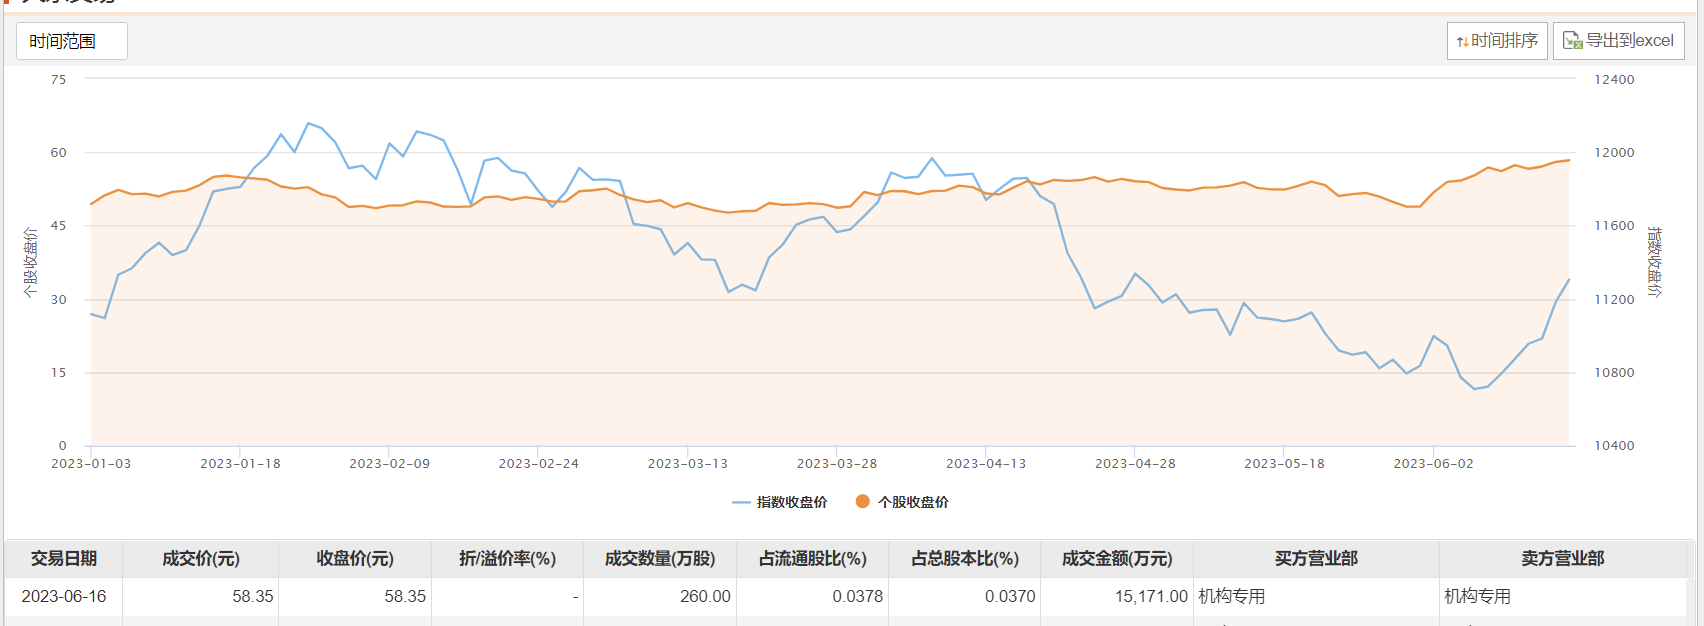Click the blue 指数收盘价 legend line marker
The image size is (1704, 626).
[741, 502]
